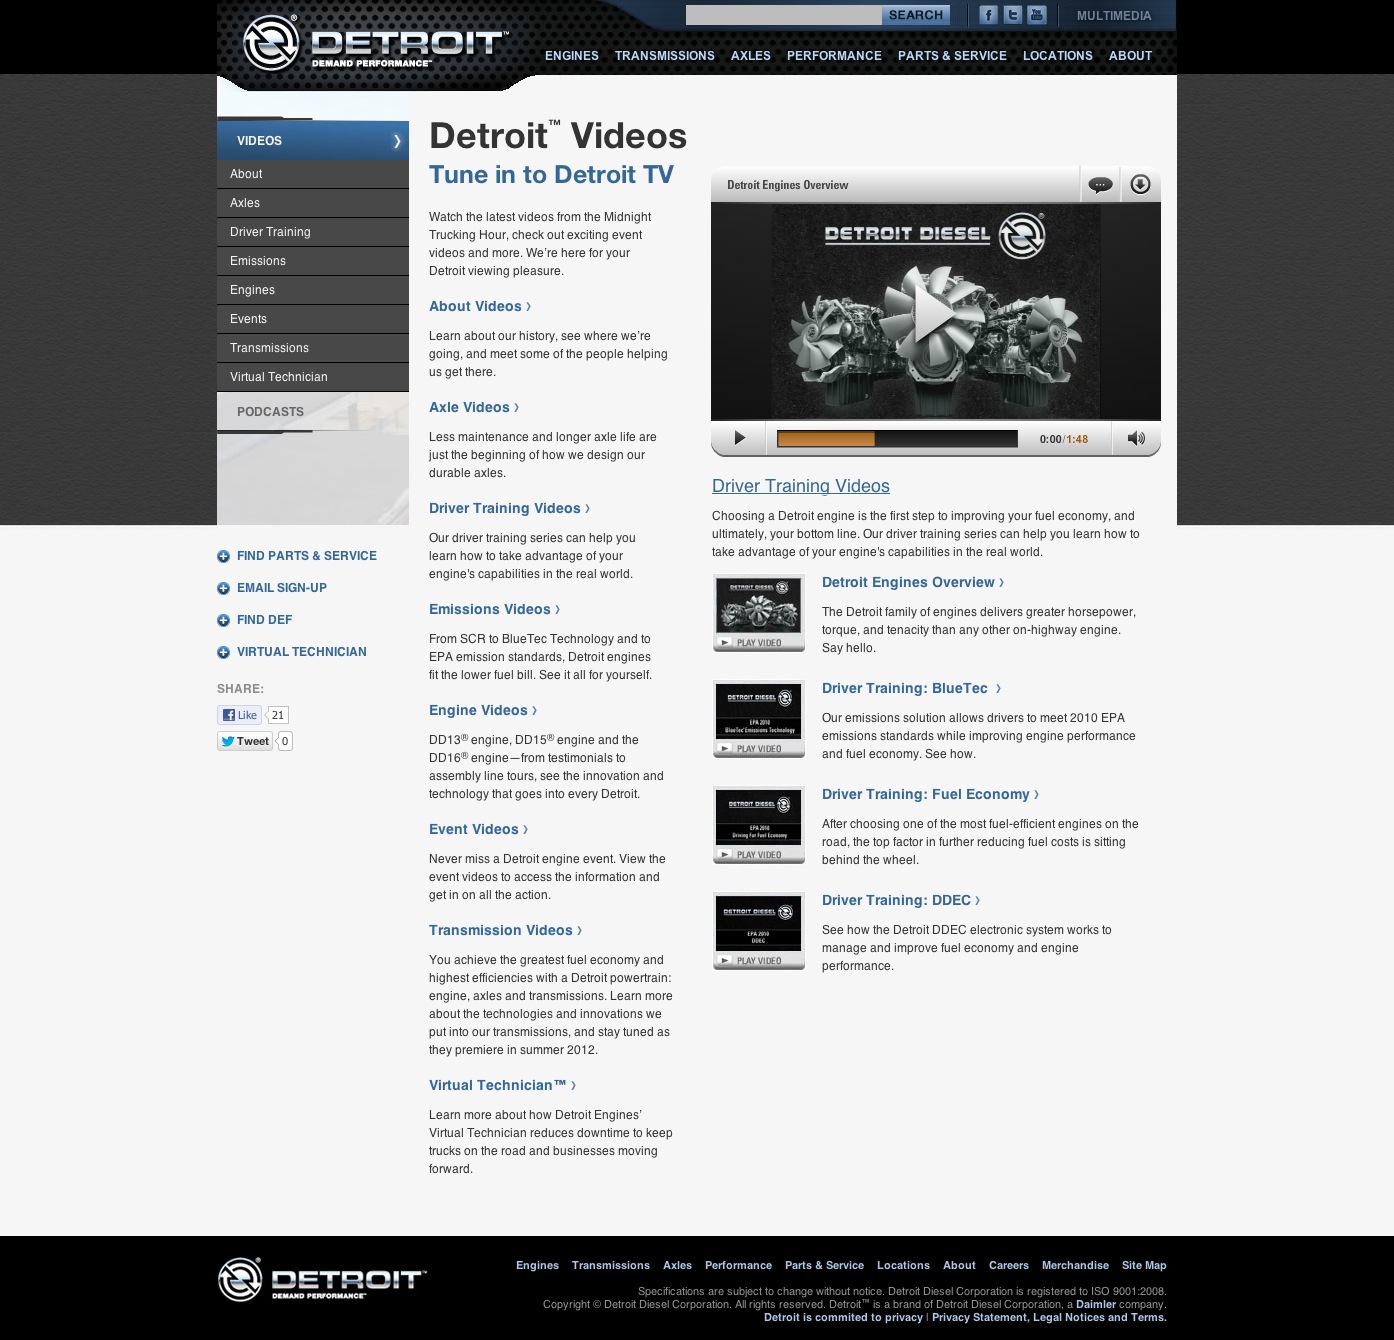Image resolution: width=1394 pixels, height=1340 pixels.
Task: Open the Parts & Service top navigation menu
Action: coord(952,56)
